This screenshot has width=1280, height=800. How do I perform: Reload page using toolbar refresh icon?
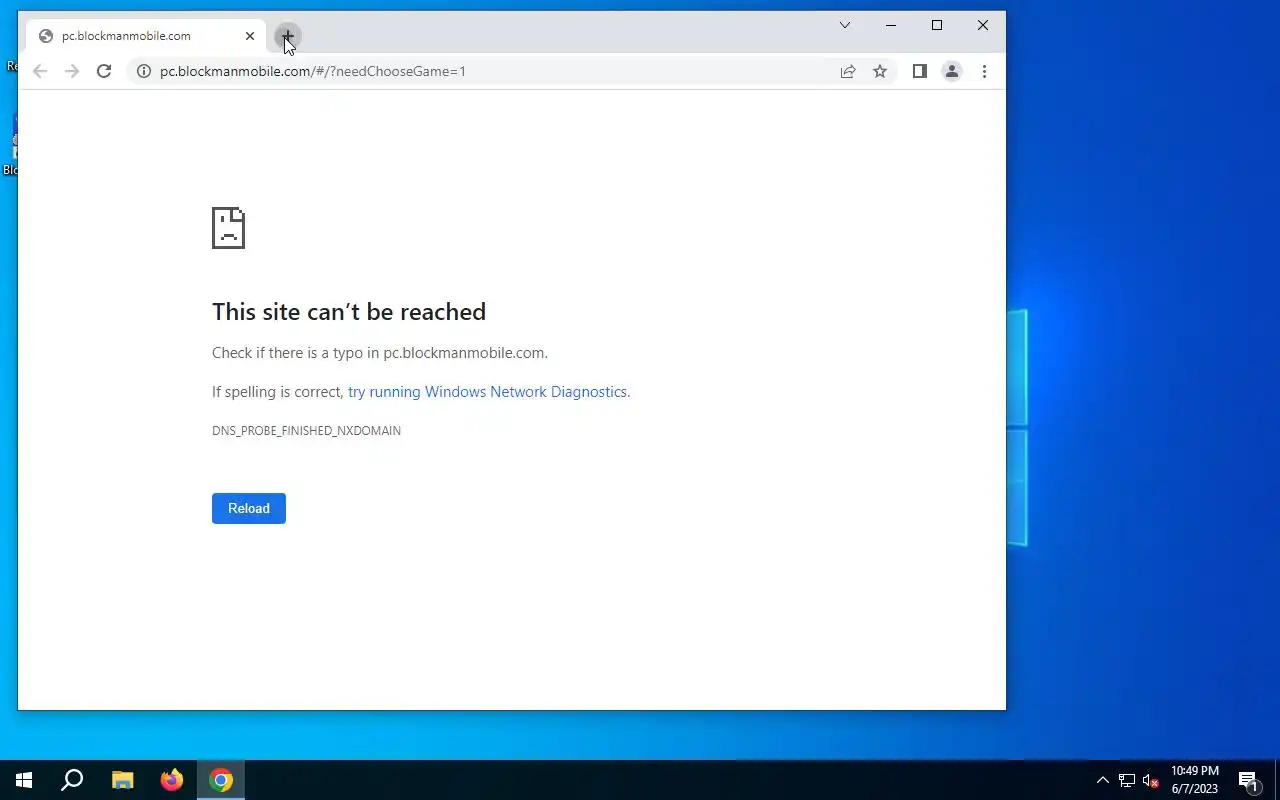pyautogui.click(x=104, y=71)
